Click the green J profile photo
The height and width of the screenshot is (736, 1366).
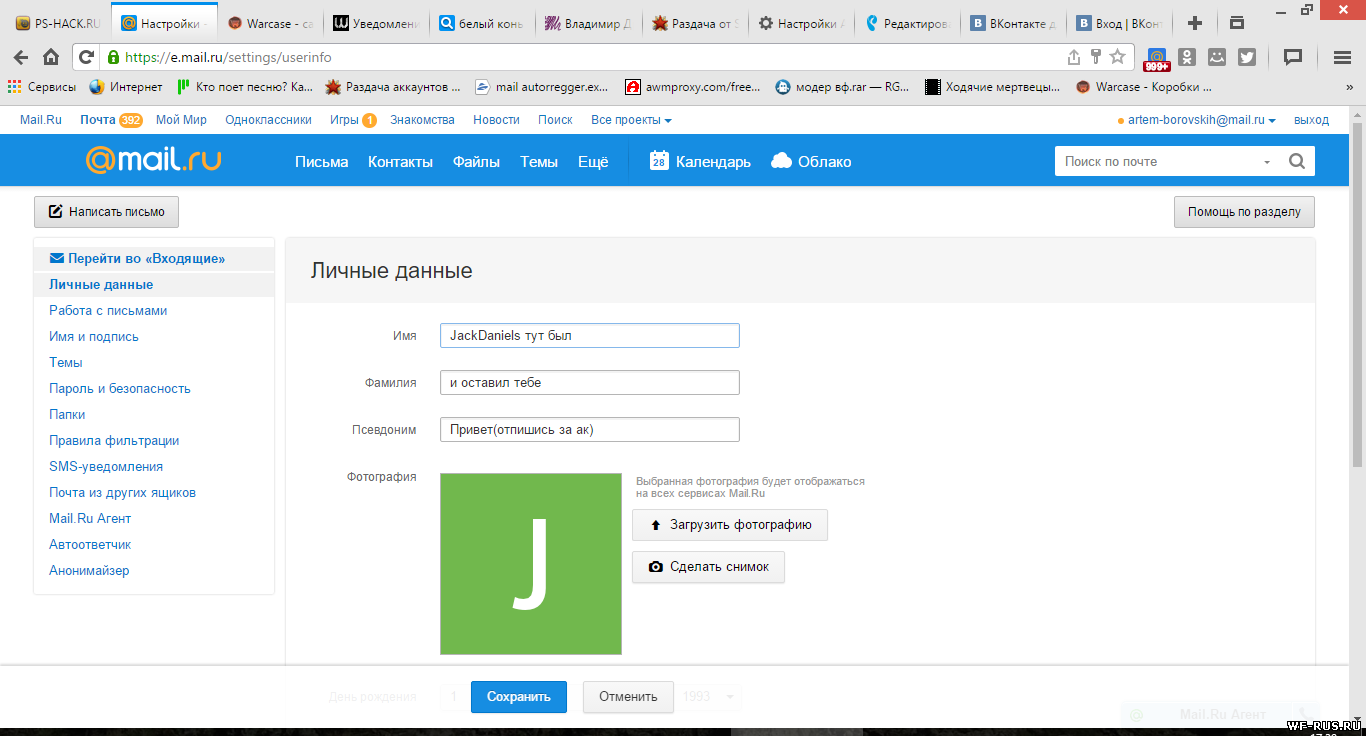(x=531, y=564)
